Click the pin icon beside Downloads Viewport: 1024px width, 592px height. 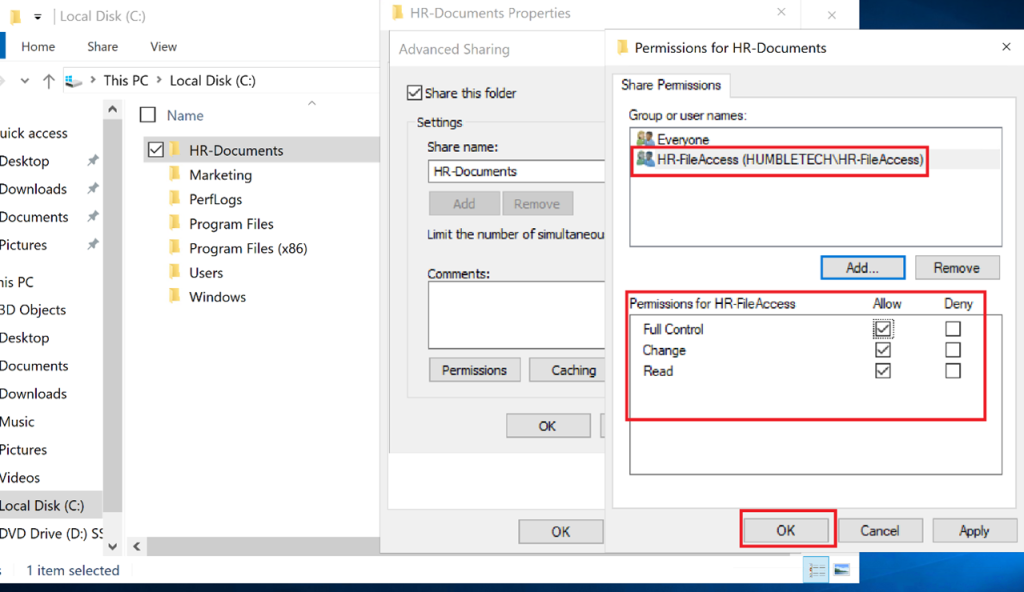(x=92, y=189)
